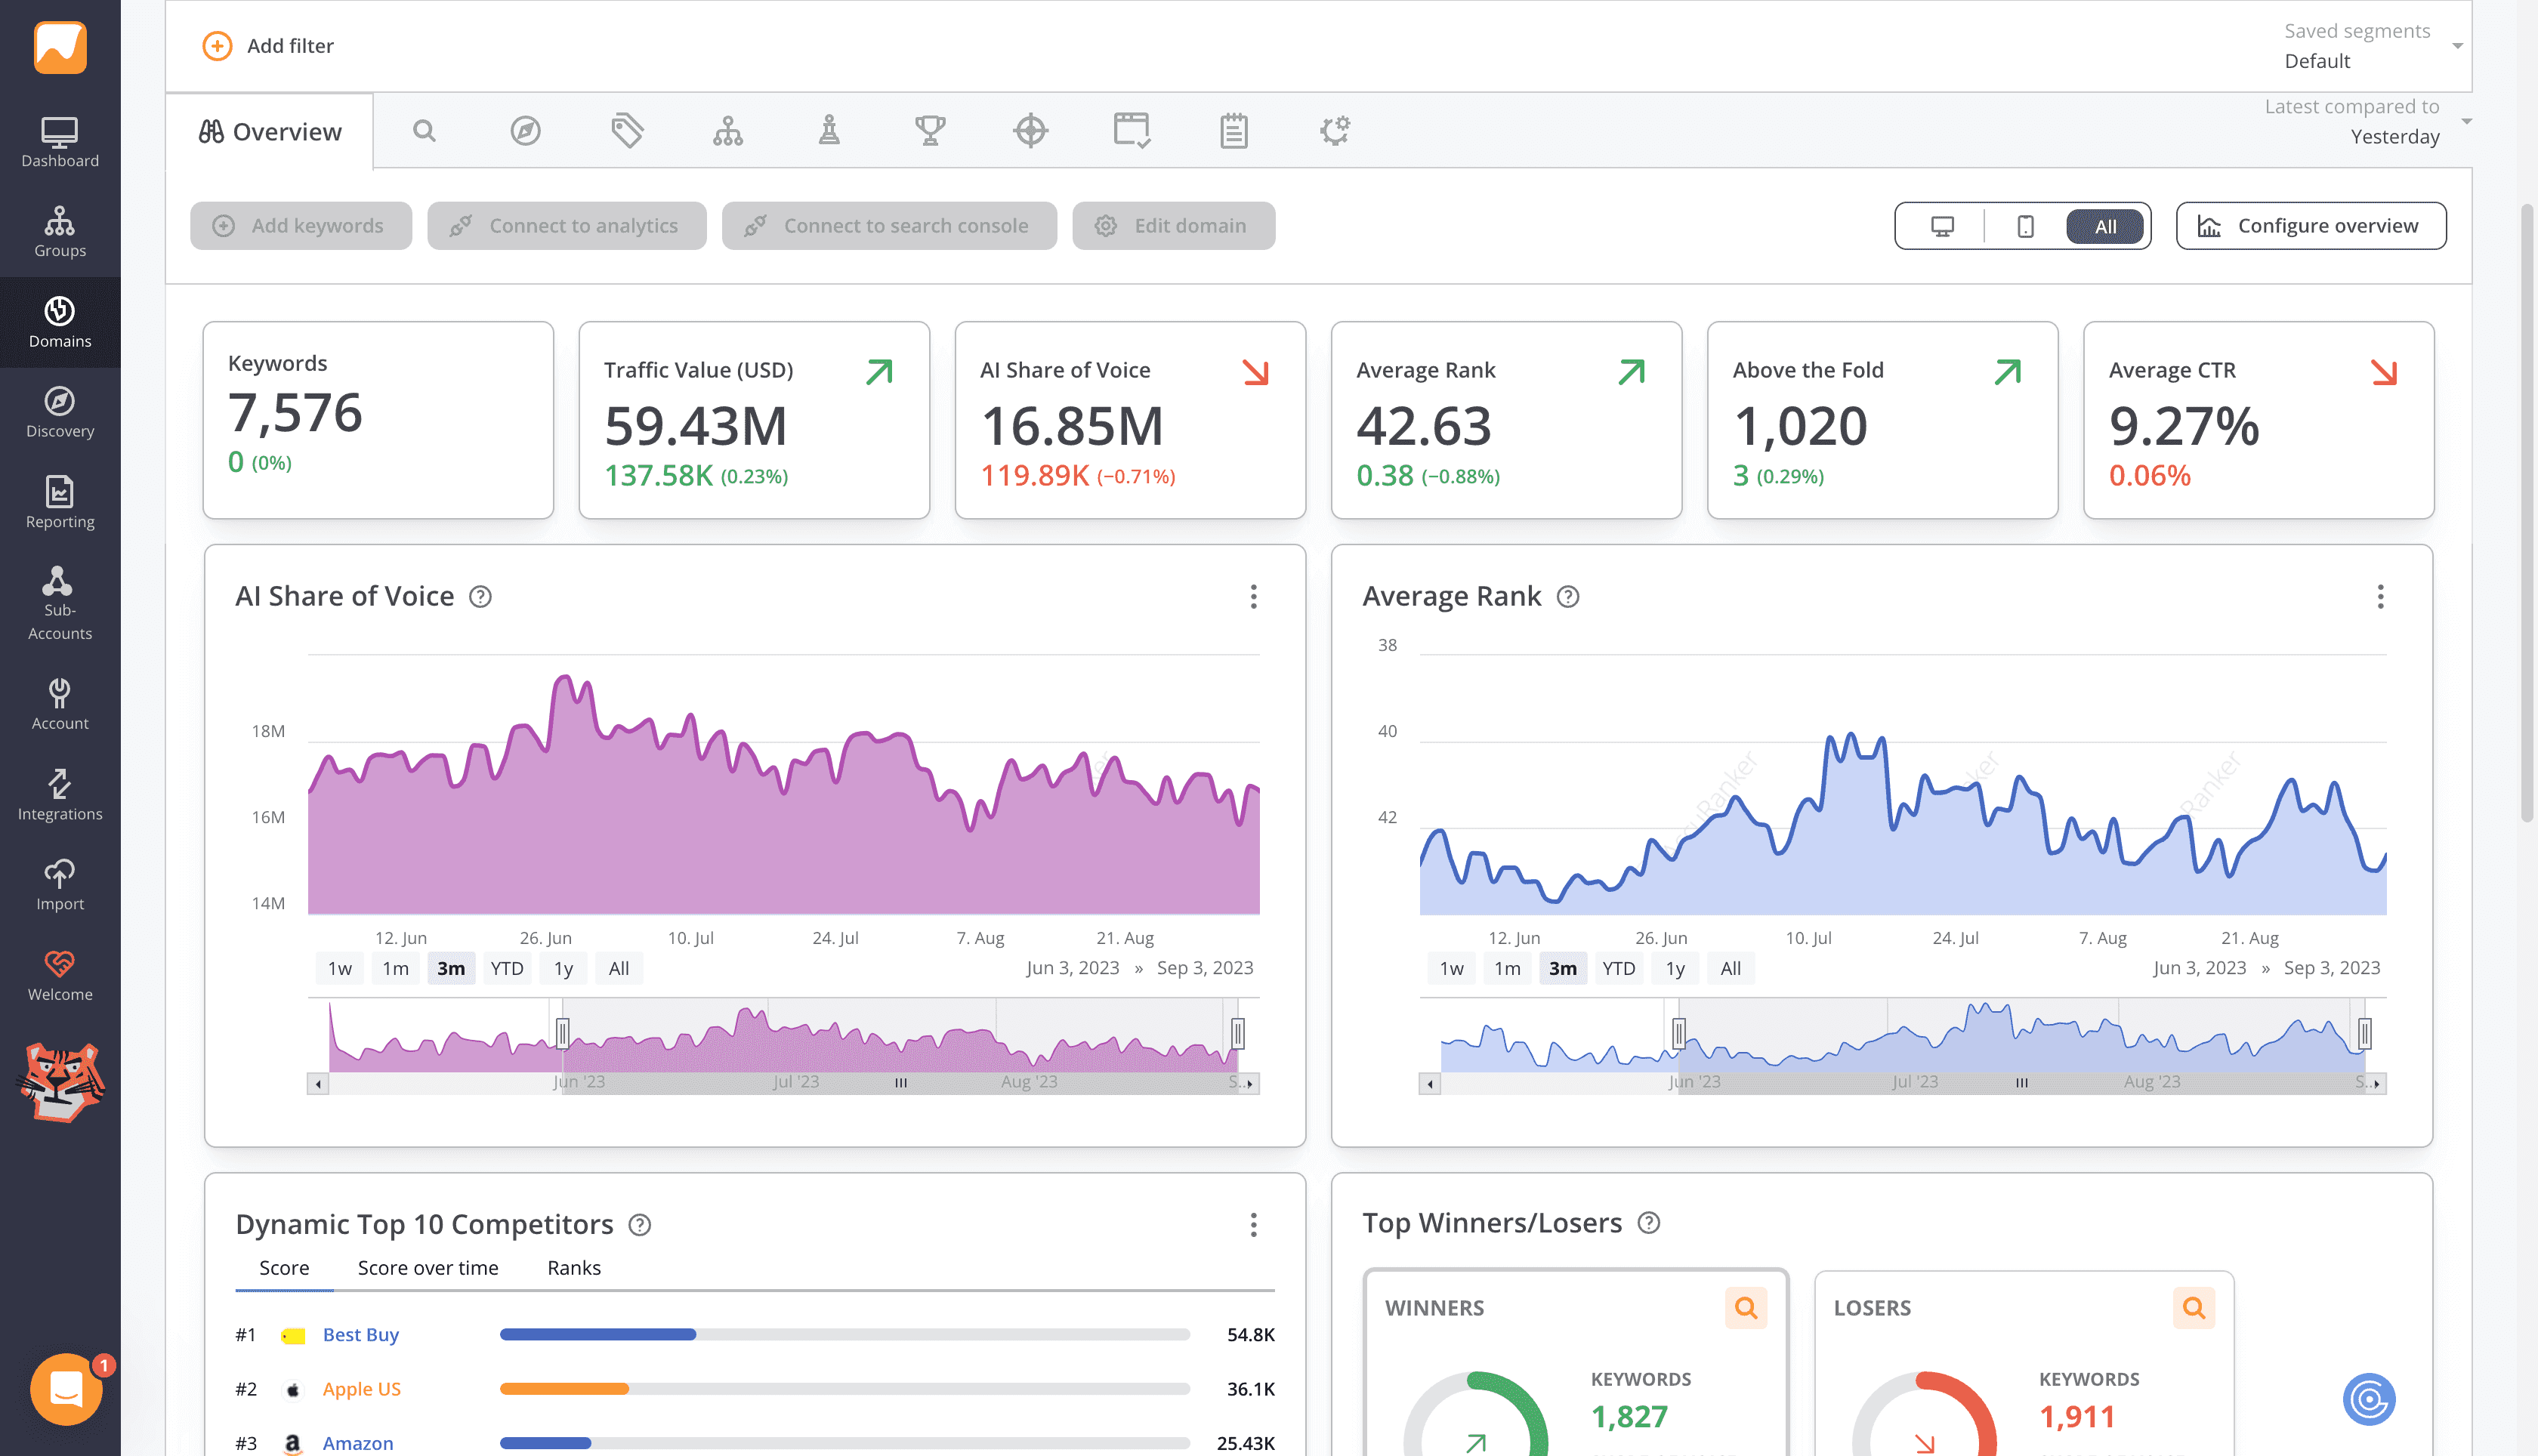Switch to the Ranks tab
The height and width of the screenshot is (1456, 2538).
tap(574, 1268)
